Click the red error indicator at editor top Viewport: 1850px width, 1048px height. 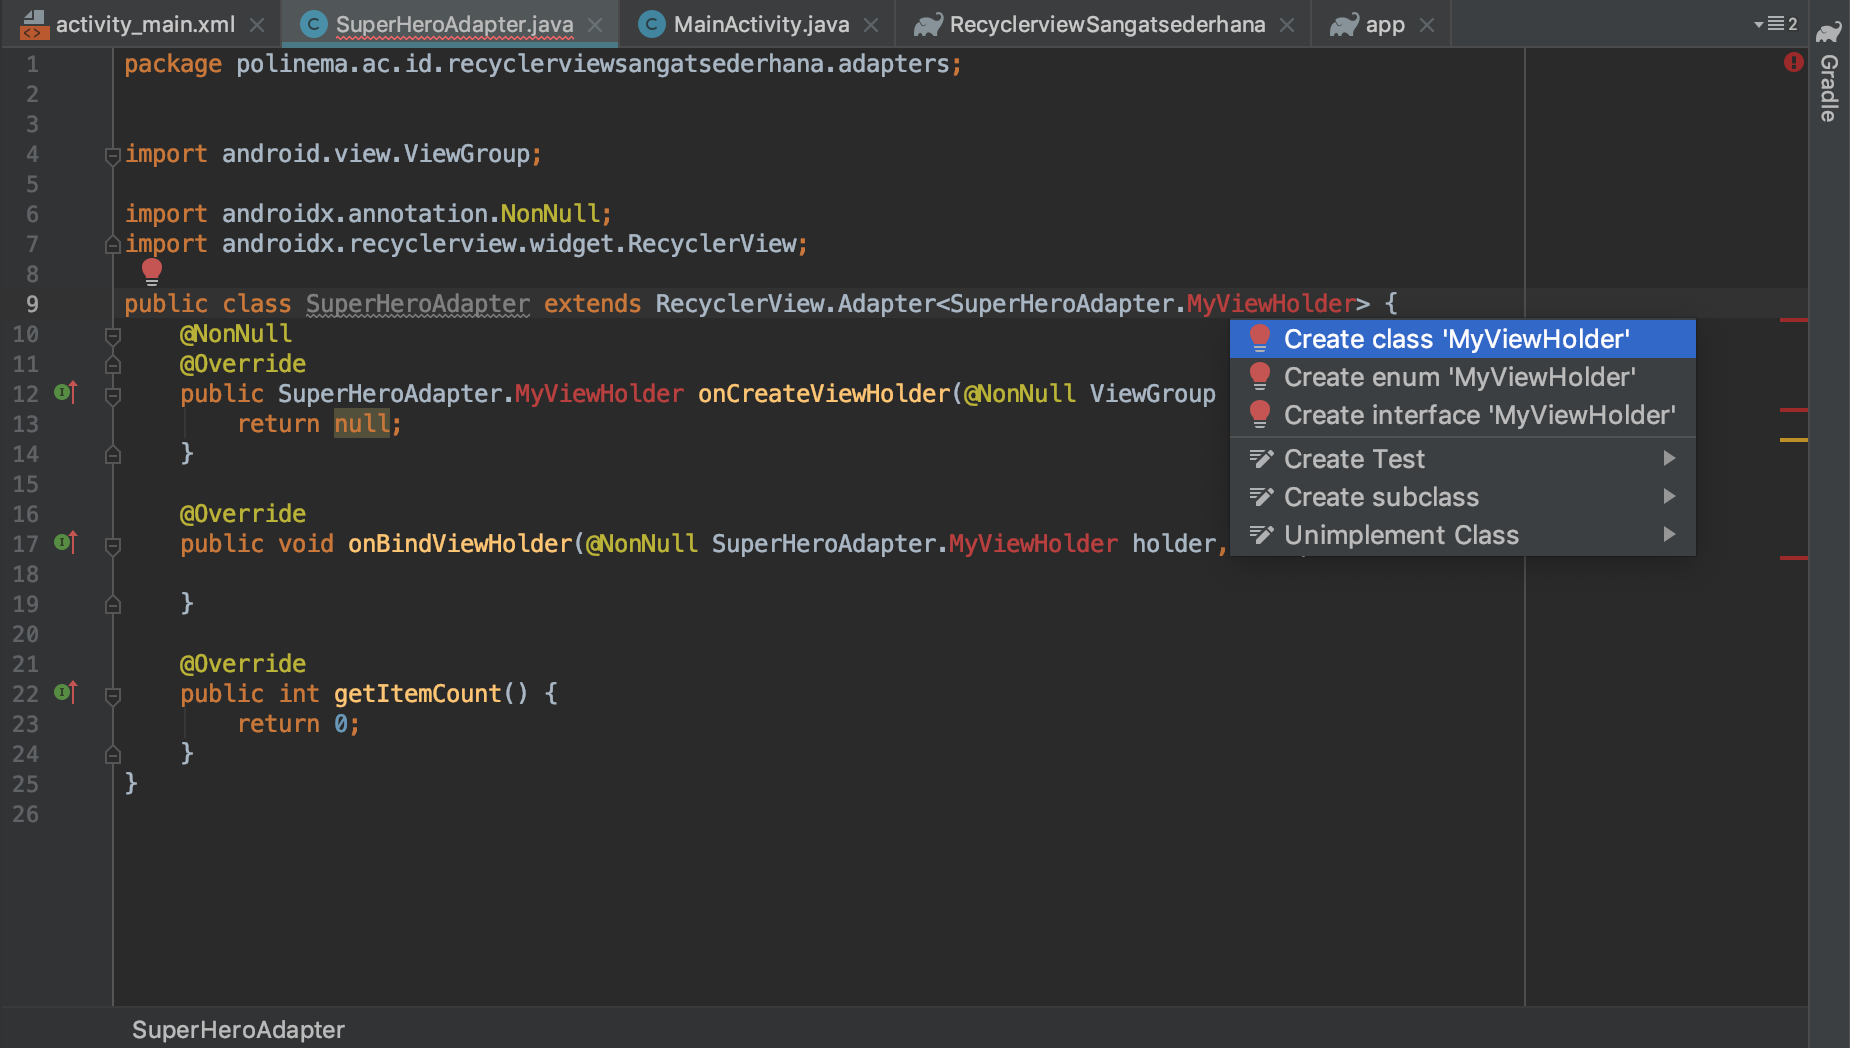1793,62
